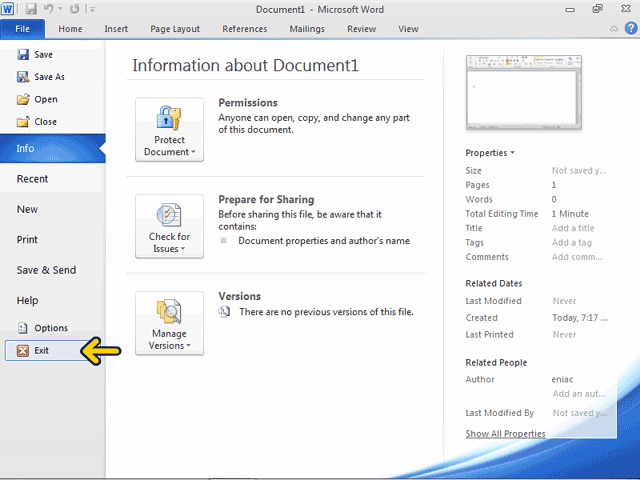This screenshot has height=480, width=640.
Task: Choose Close in the File sidebar
Action: tap(37, 122)
